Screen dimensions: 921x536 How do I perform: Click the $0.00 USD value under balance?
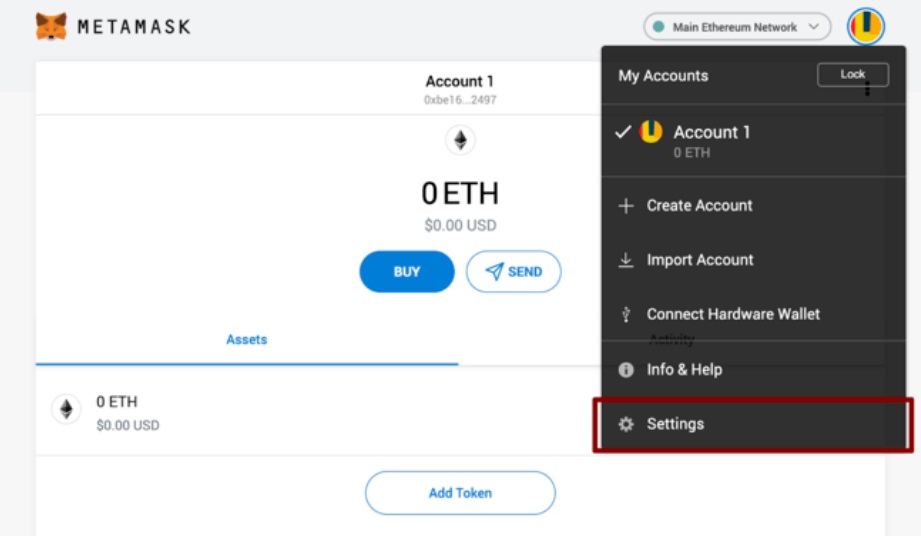point(460,225)
